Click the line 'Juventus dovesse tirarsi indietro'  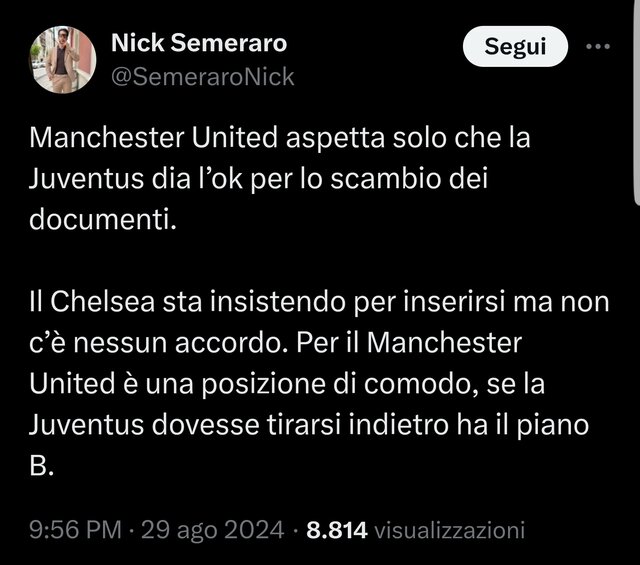(x=309, y=425)
